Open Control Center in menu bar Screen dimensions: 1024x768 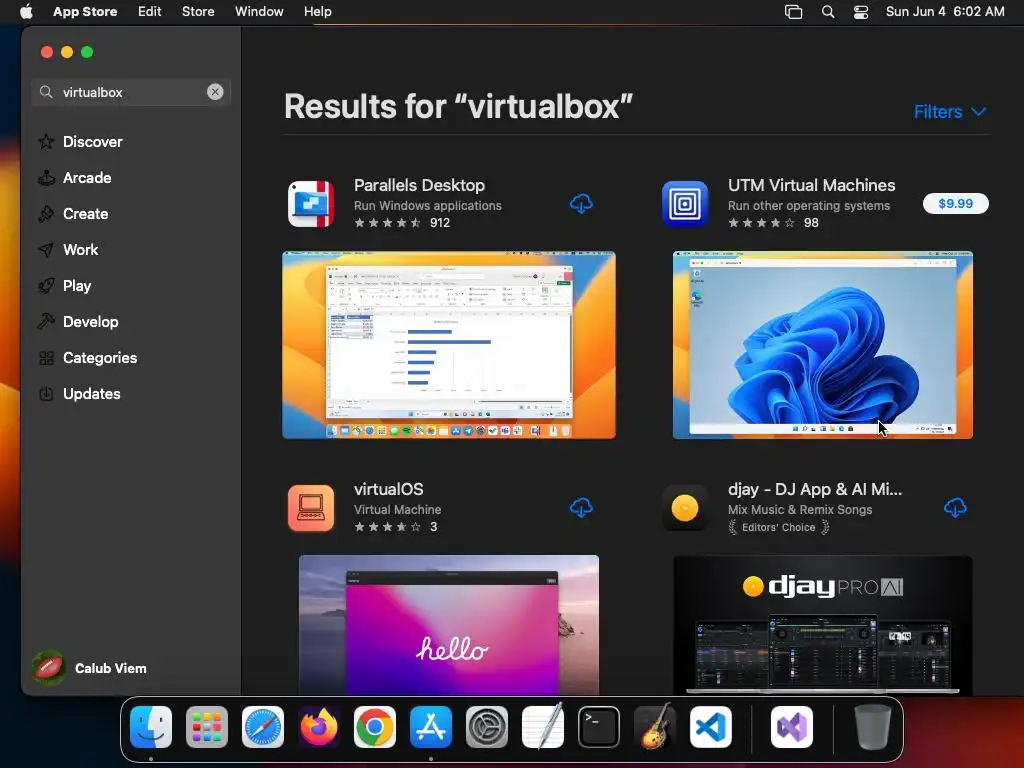[x=861, y=12]
